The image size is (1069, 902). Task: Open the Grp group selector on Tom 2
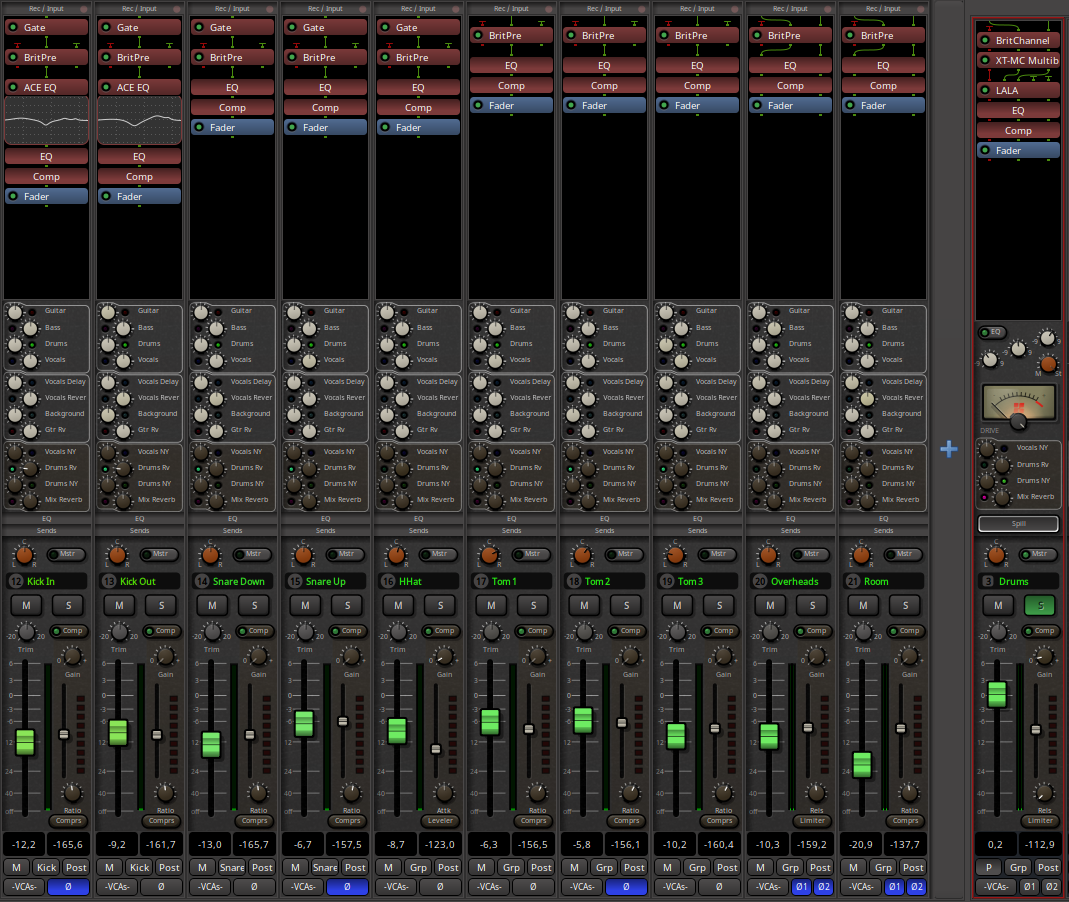click(x=605, y=867)
